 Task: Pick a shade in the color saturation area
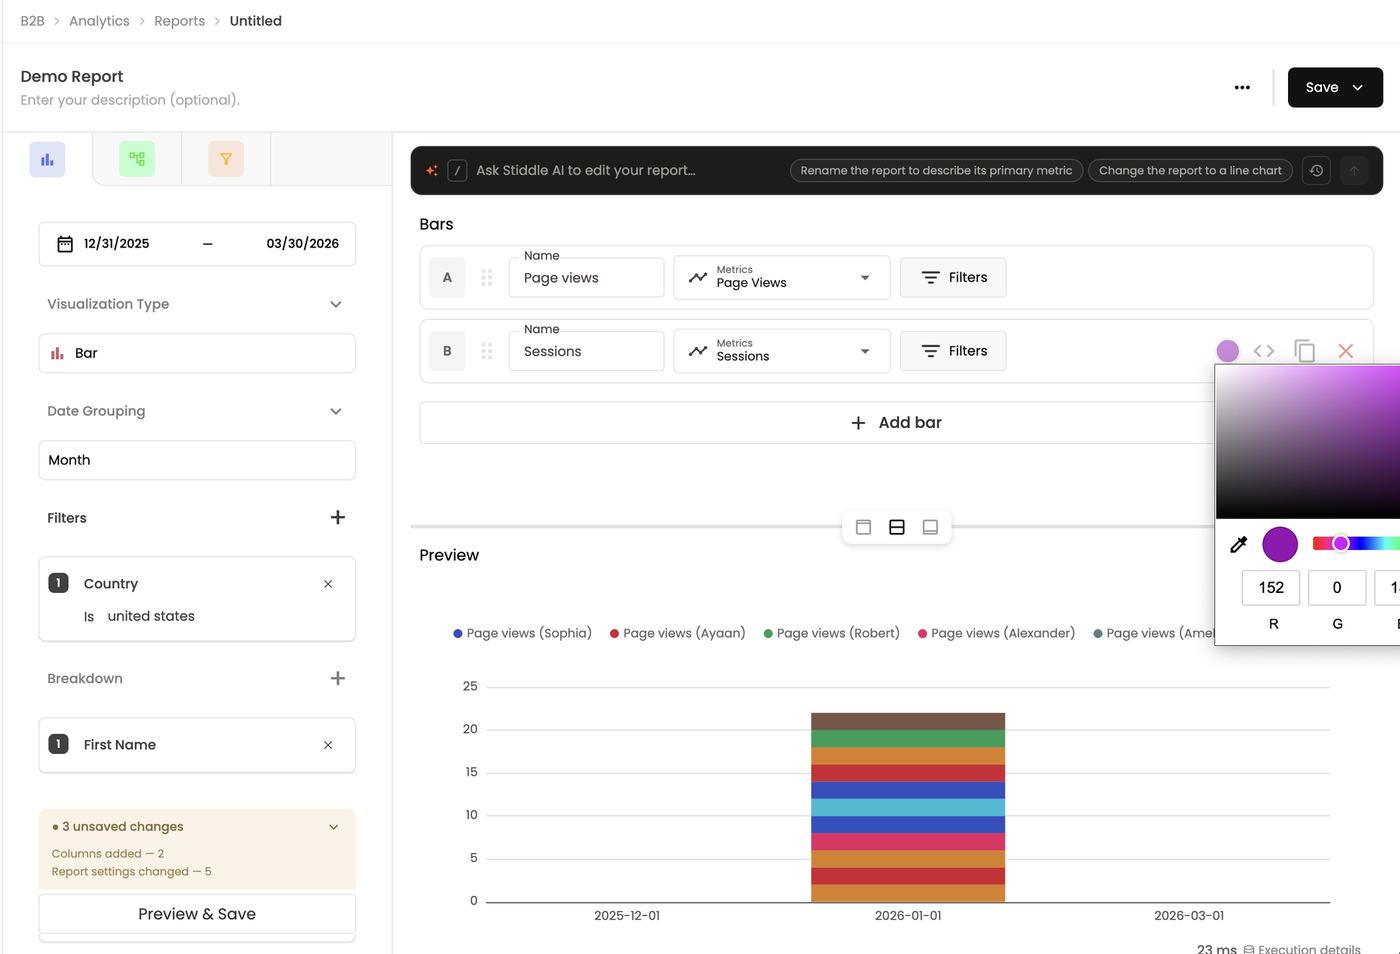click(x=1308, y=442)
